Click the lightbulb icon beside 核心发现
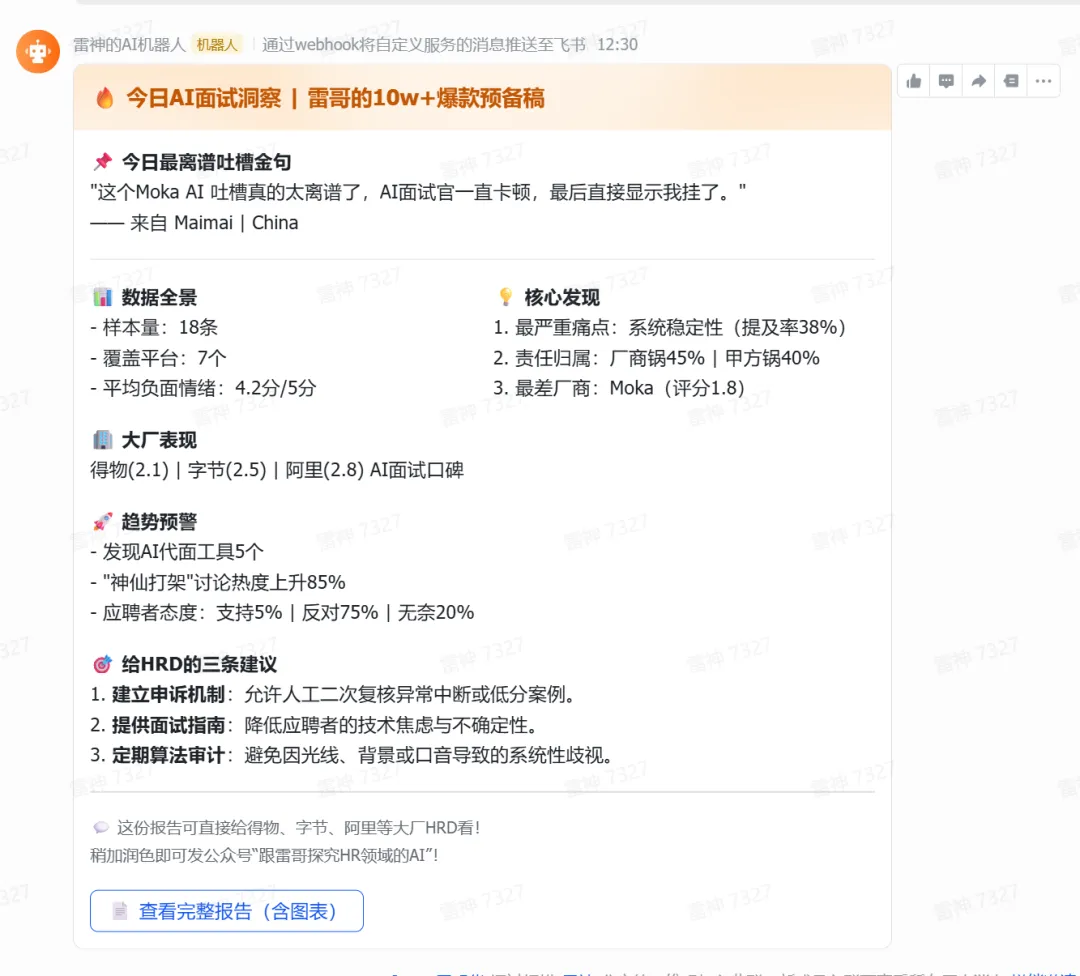This screenshot has width=1080, height=976. pos(506,297)
